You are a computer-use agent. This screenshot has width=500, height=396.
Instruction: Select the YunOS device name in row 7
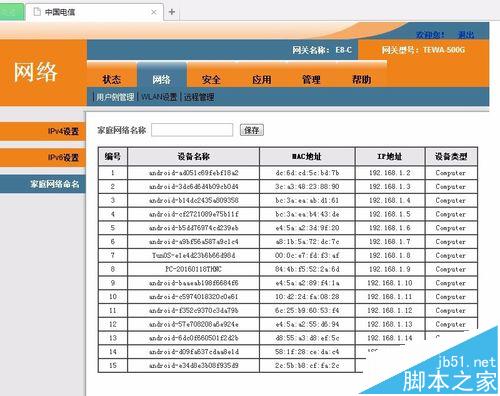pos(194,255)
